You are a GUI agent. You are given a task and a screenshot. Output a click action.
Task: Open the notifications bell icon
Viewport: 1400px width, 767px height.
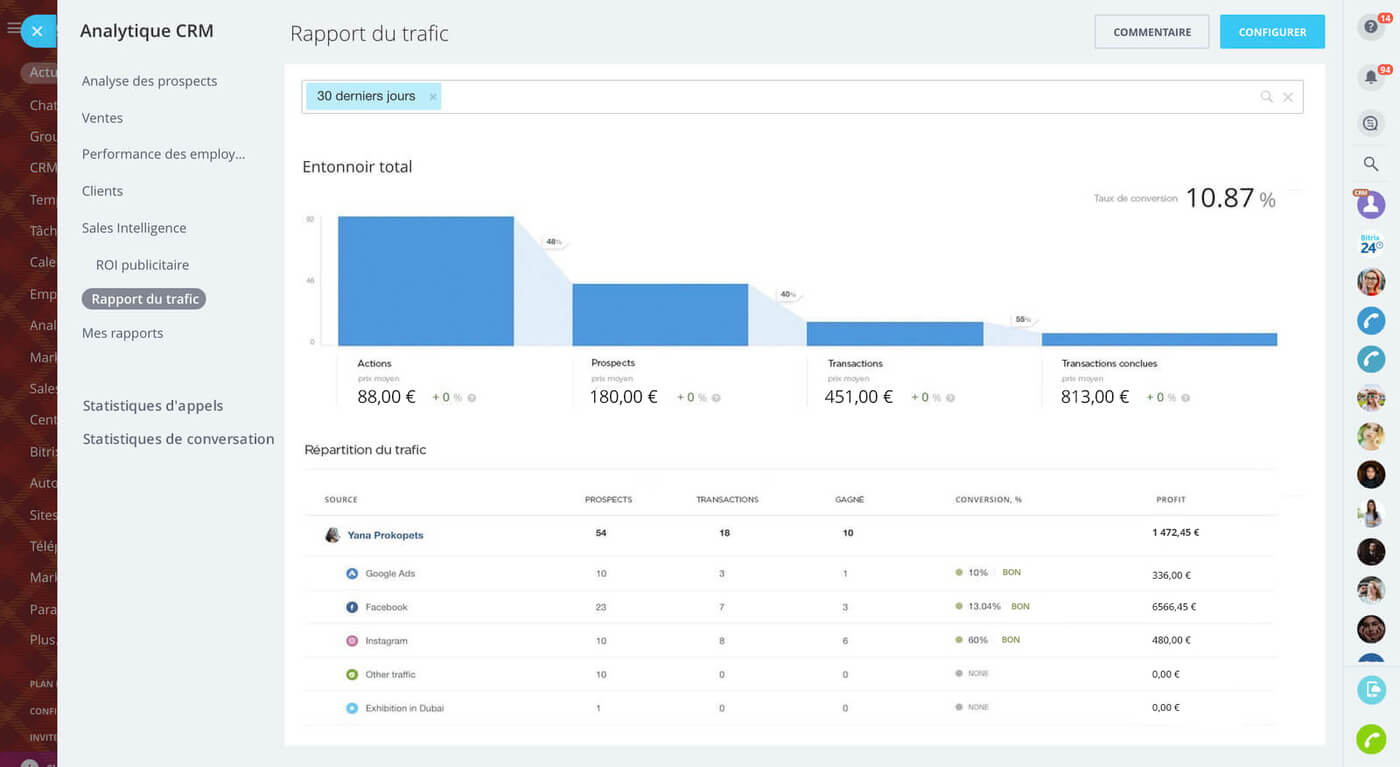click(1370, 77)
